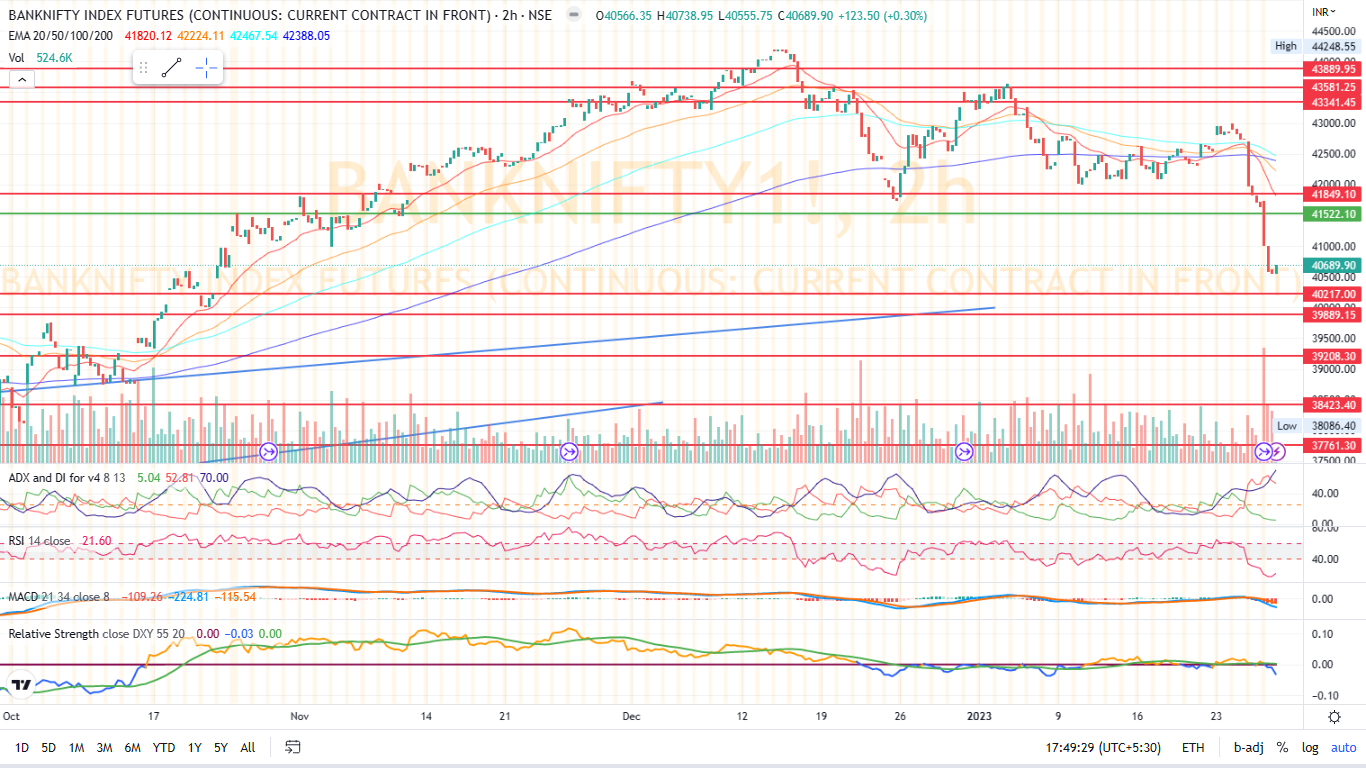This screenshot has width=1366, height=768.
Task: Switch to 1D time range
Action: point(21,747)
